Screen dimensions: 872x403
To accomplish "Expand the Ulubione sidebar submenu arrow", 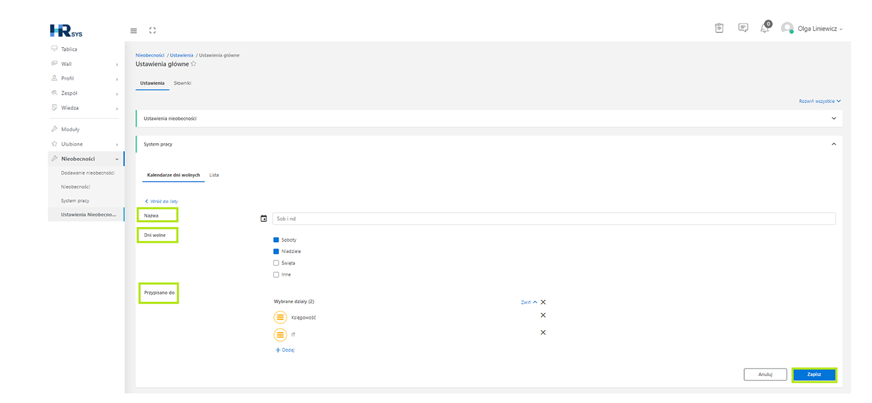I will [117, 145].
